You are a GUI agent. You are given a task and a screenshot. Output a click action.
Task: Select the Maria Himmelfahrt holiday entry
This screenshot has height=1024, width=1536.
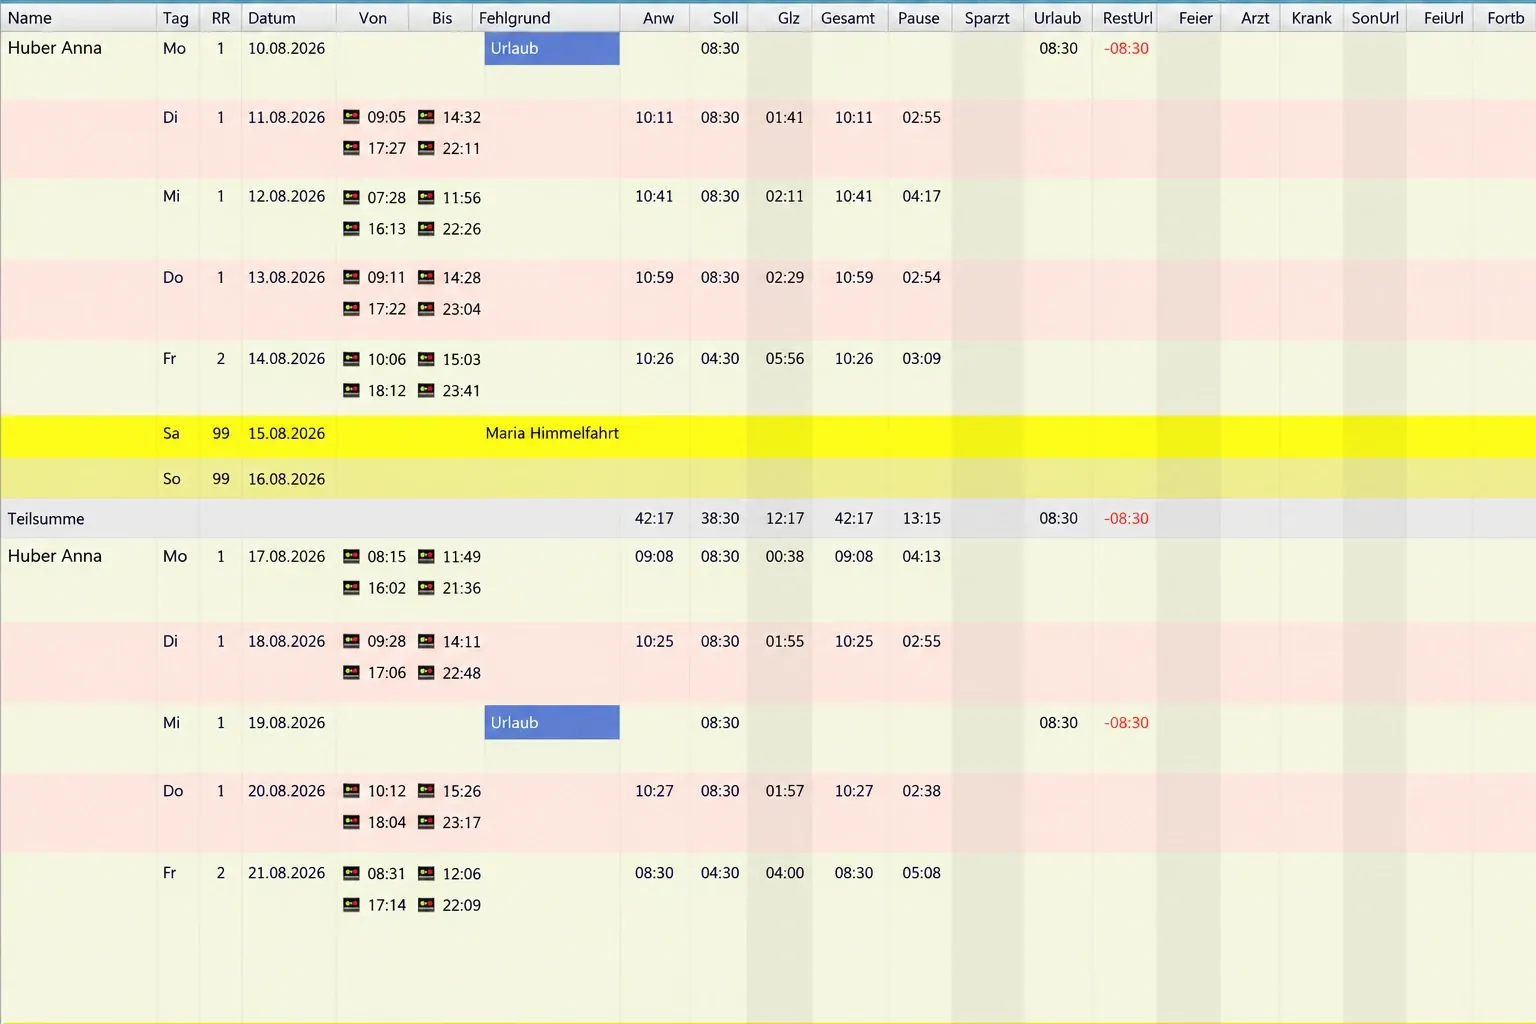click(552, 433)
